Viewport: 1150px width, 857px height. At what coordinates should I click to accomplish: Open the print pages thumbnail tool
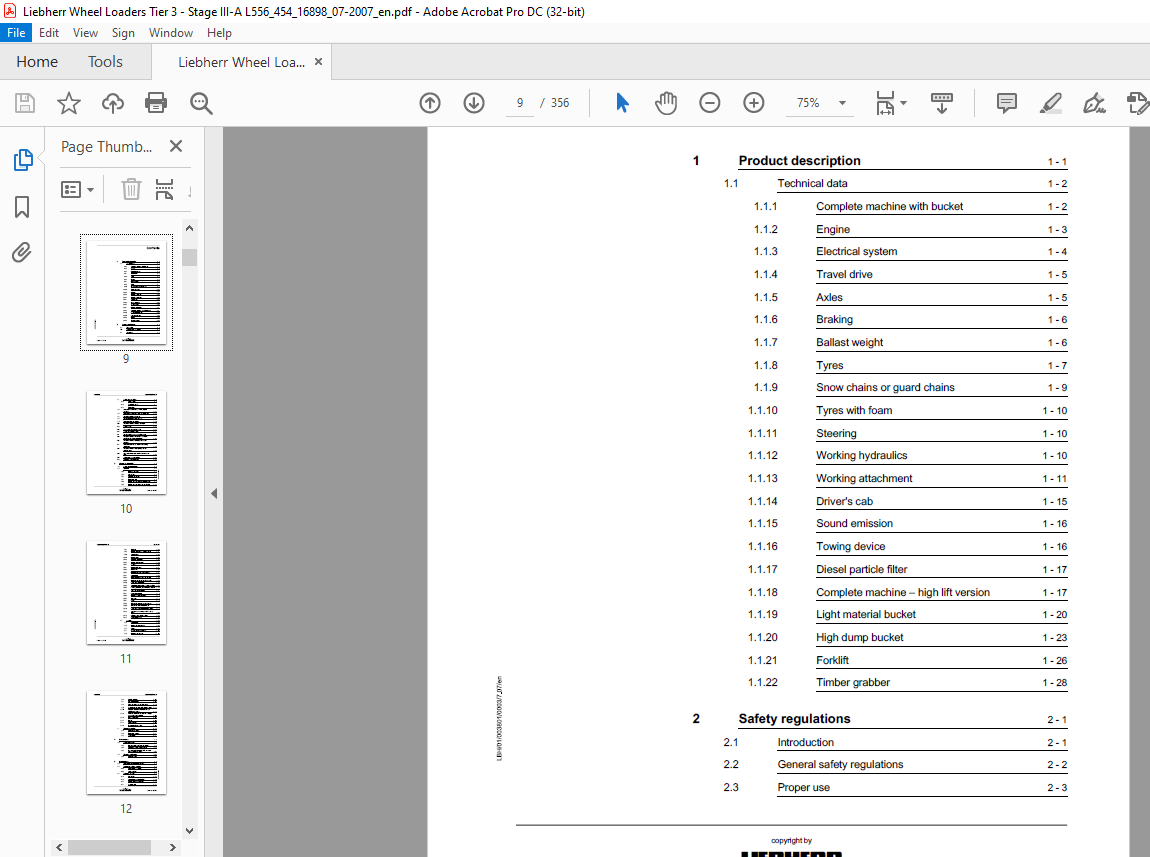pos(164,190)
